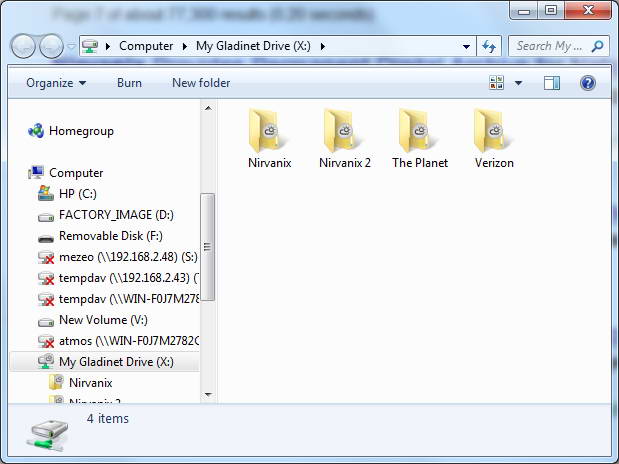This screenshot has width=619, height=464.
Task: Expand the root arrow before Computer breadcrumb
Action: pyautogui.click(x=108, y=46)
